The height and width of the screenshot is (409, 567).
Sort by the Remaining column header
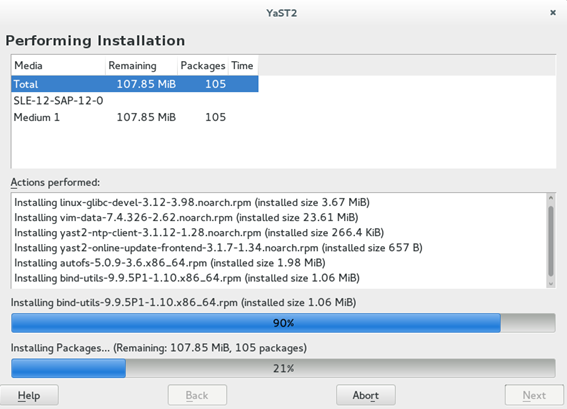click(141, 65)
